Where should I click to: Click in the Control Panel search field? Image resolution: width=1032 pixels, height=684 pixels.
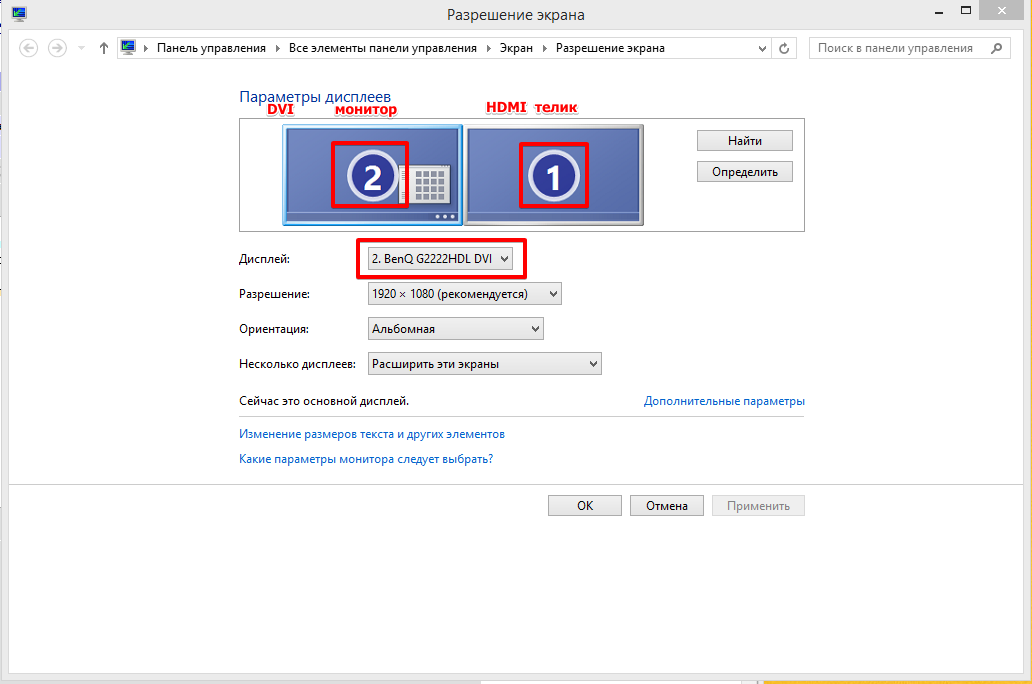coord(895,48)
